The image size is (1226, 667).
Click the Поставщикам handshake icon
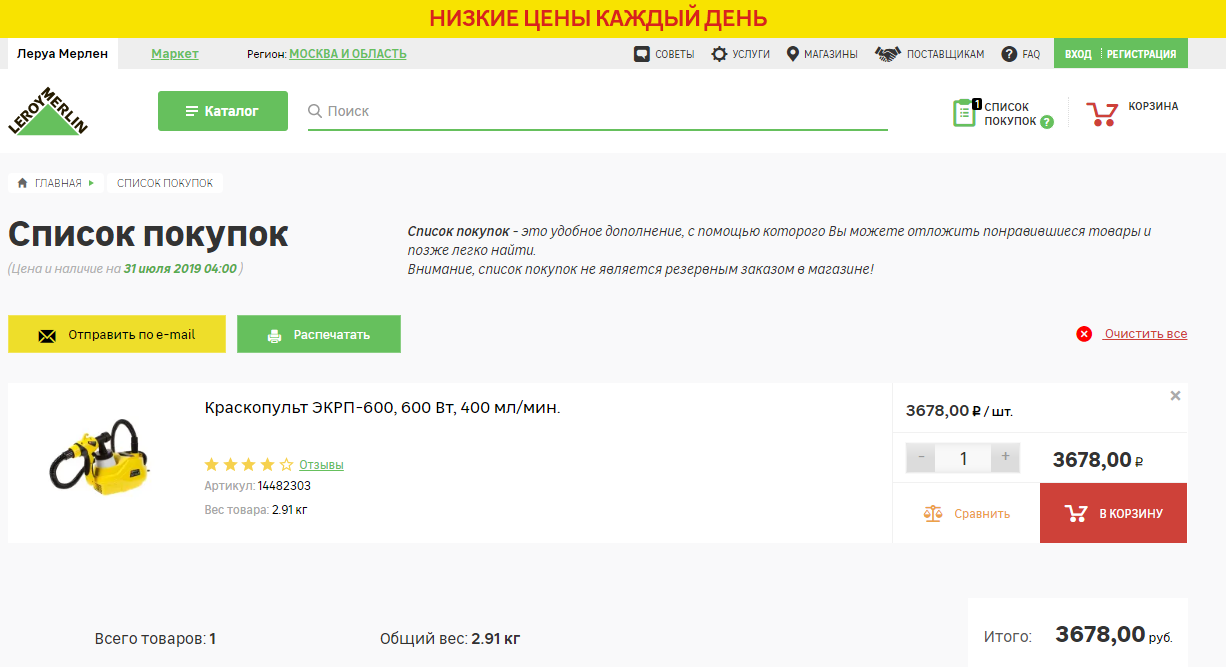[888, 54]
